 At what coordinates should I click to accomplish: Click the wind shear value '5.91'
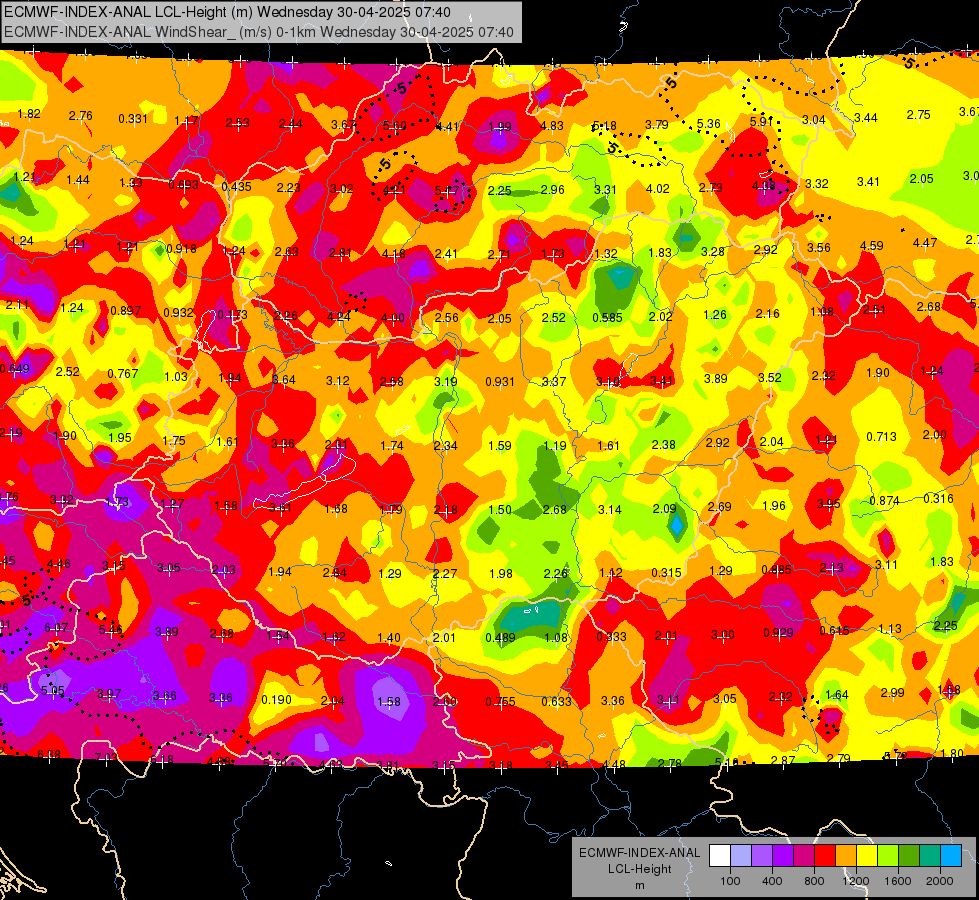tap(762, 121)
